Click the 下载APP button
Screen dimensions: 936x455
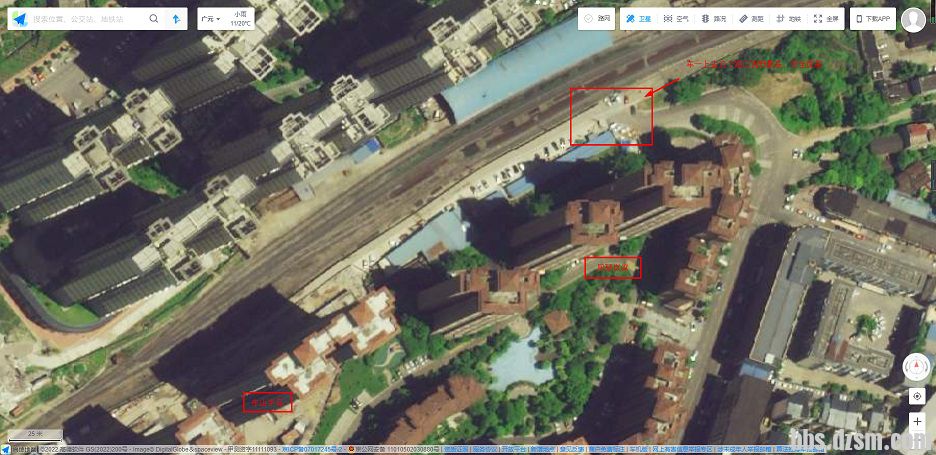872,19
